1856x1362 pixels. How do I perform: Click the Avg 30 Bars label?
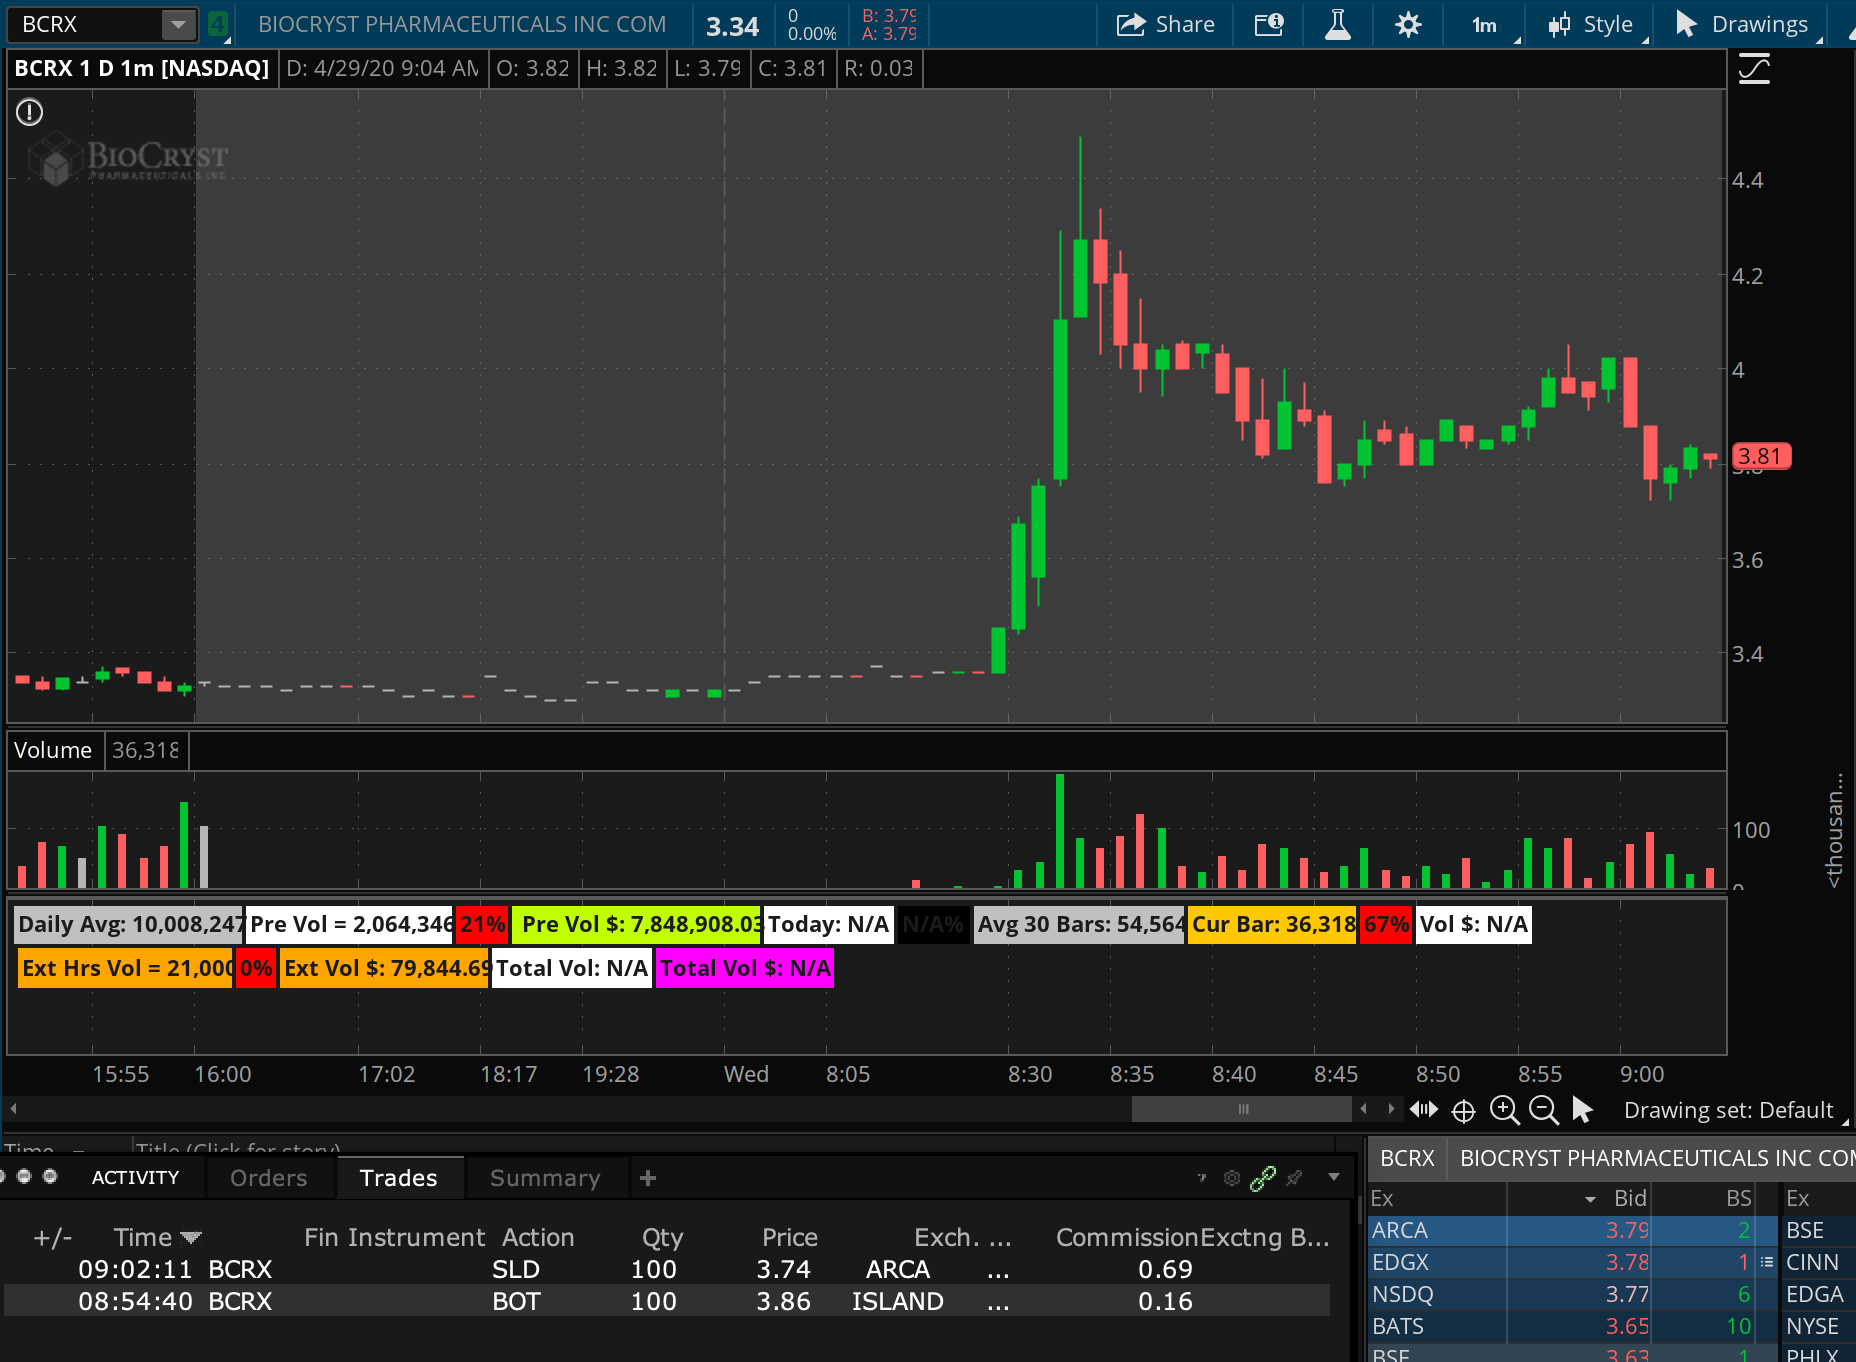[1080, 924]
